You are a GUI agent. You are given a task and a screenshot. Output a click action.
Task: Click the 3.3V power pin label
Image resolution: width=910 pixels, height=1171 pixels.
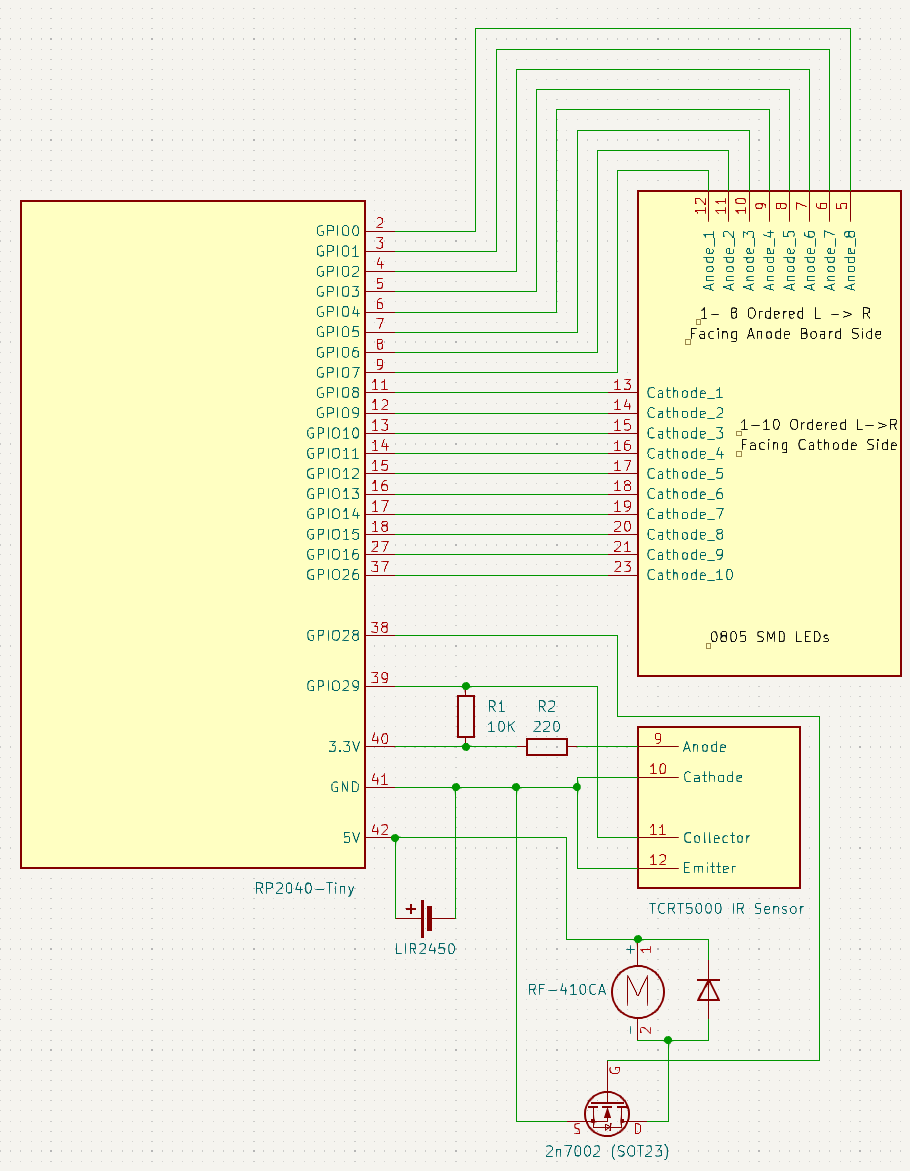click(344, 747)
